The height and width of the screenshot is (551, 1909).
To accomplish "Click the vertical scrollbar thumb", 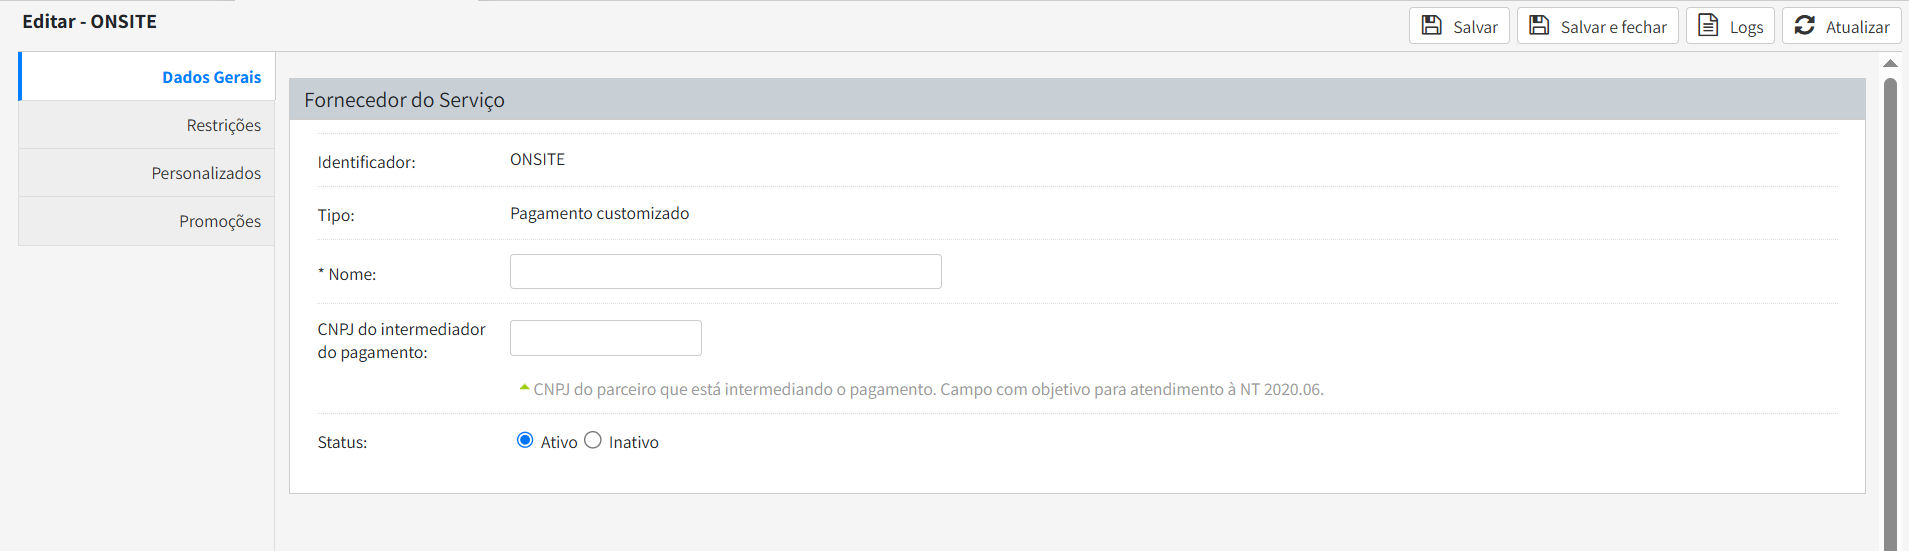I will point(1890,300).
